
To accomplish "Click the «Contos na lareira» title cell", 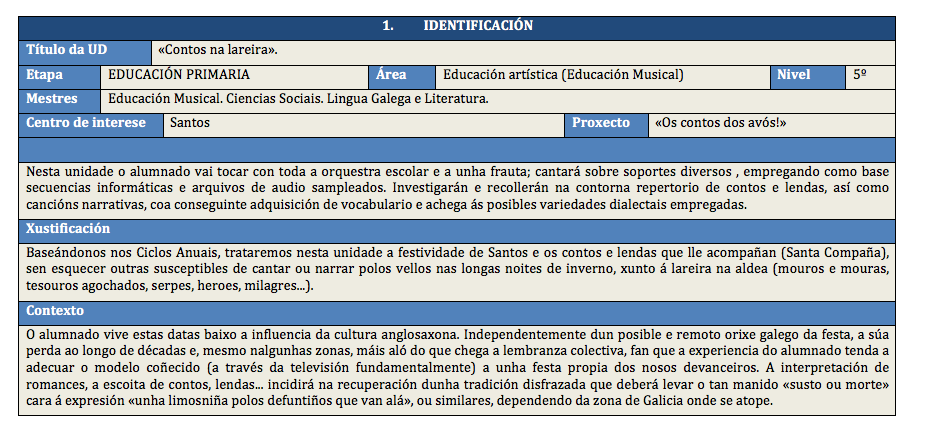I will coord(525,51).
